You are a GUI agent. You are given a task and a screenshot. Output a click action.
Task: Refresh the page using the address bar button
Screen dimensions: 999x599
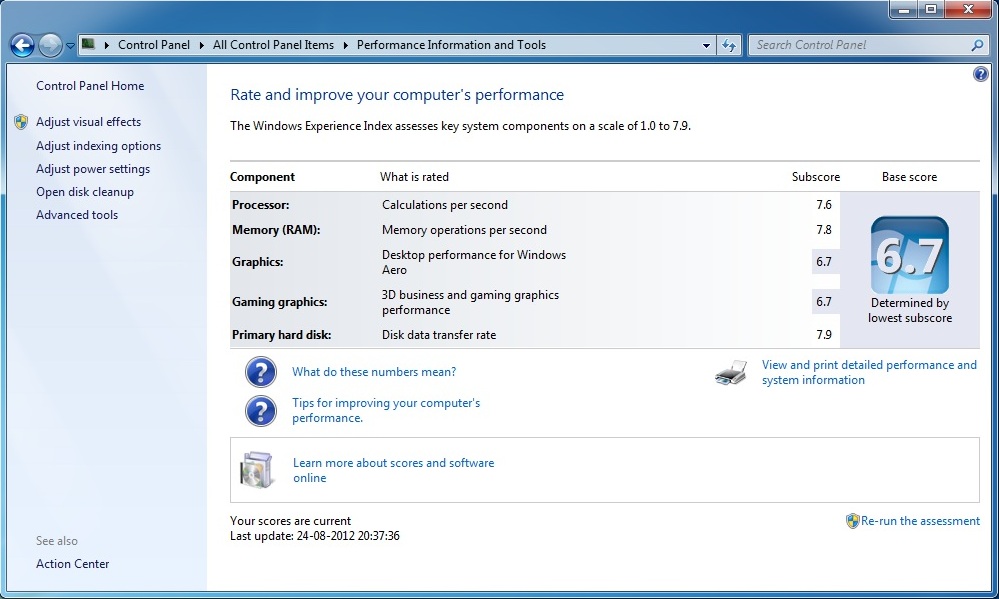(x=729, y=45)
